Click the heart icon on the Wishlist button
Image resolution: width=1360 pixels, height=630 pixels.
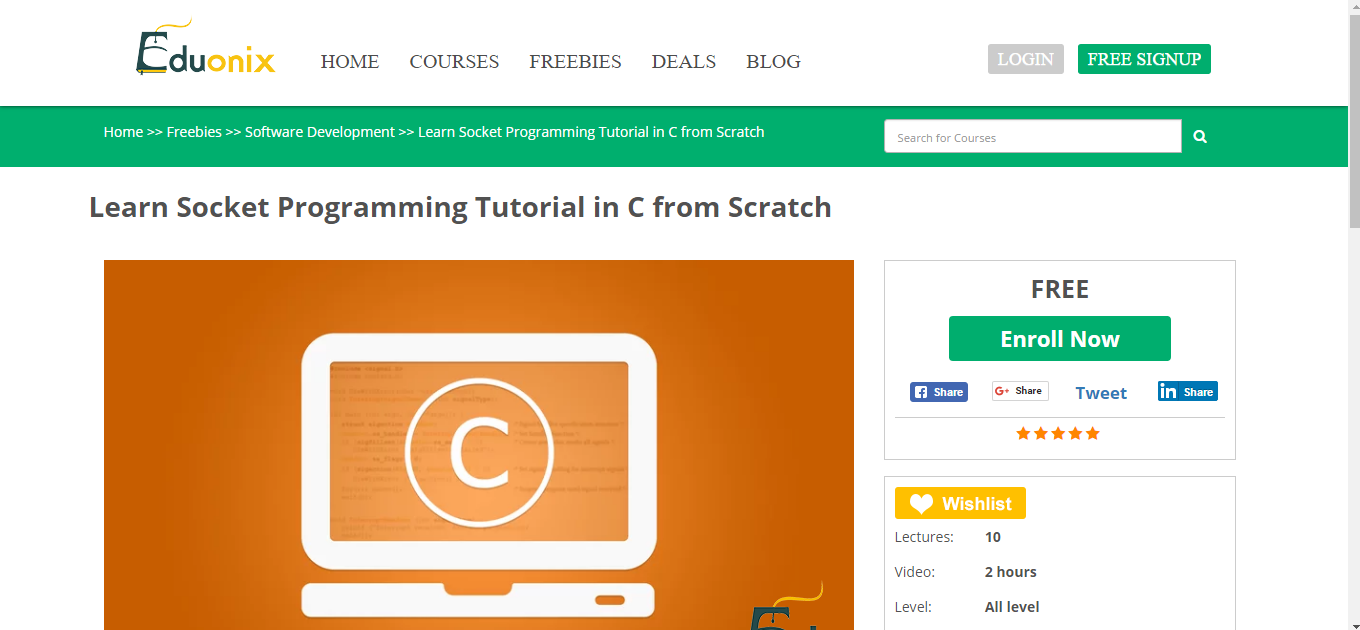pos(919,503)
